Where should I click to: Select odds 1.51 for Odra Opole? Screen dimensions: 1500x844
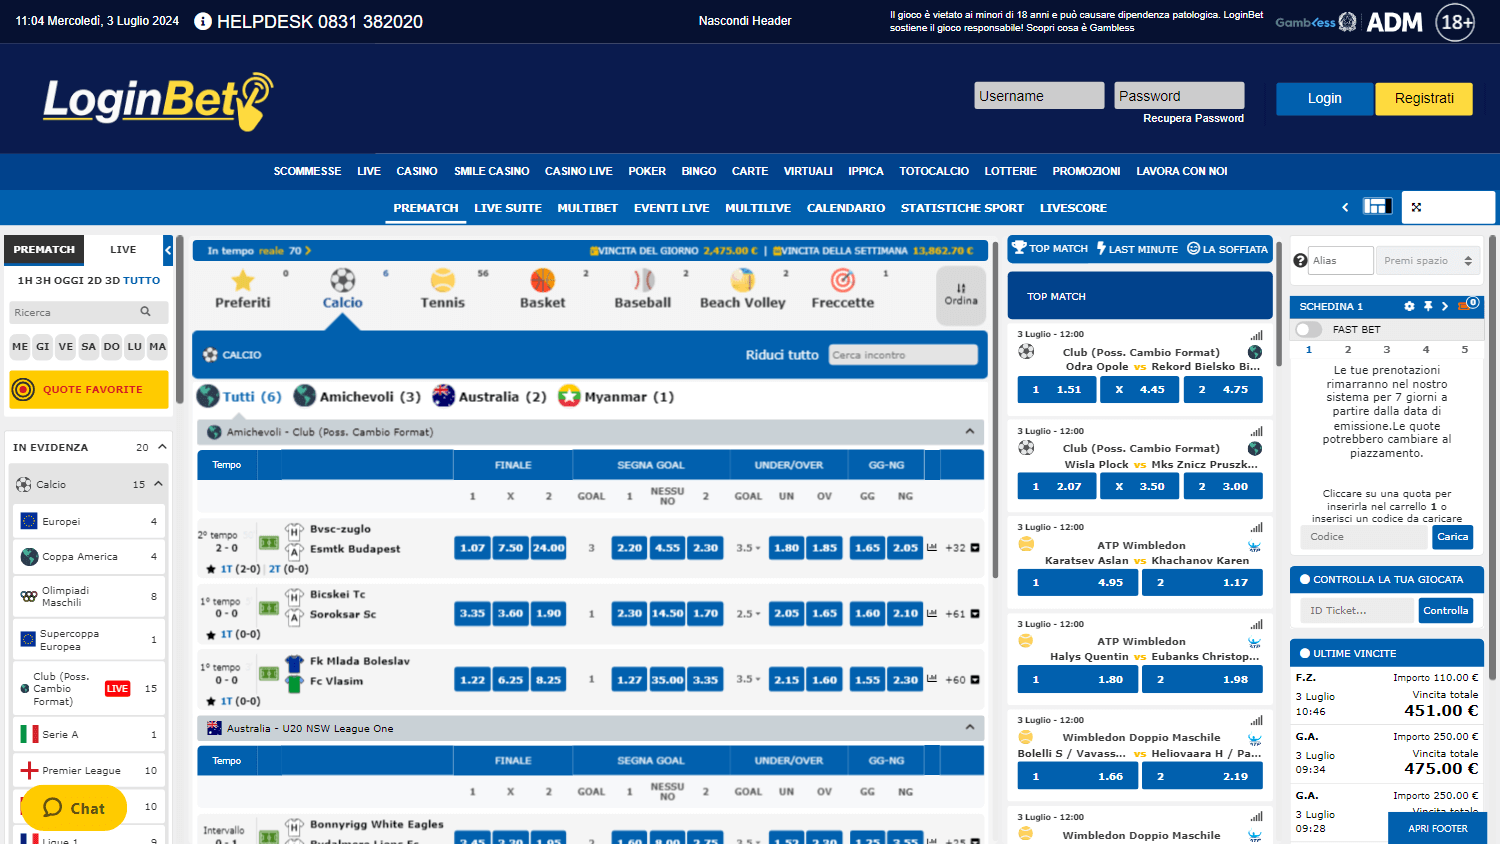1056,390
